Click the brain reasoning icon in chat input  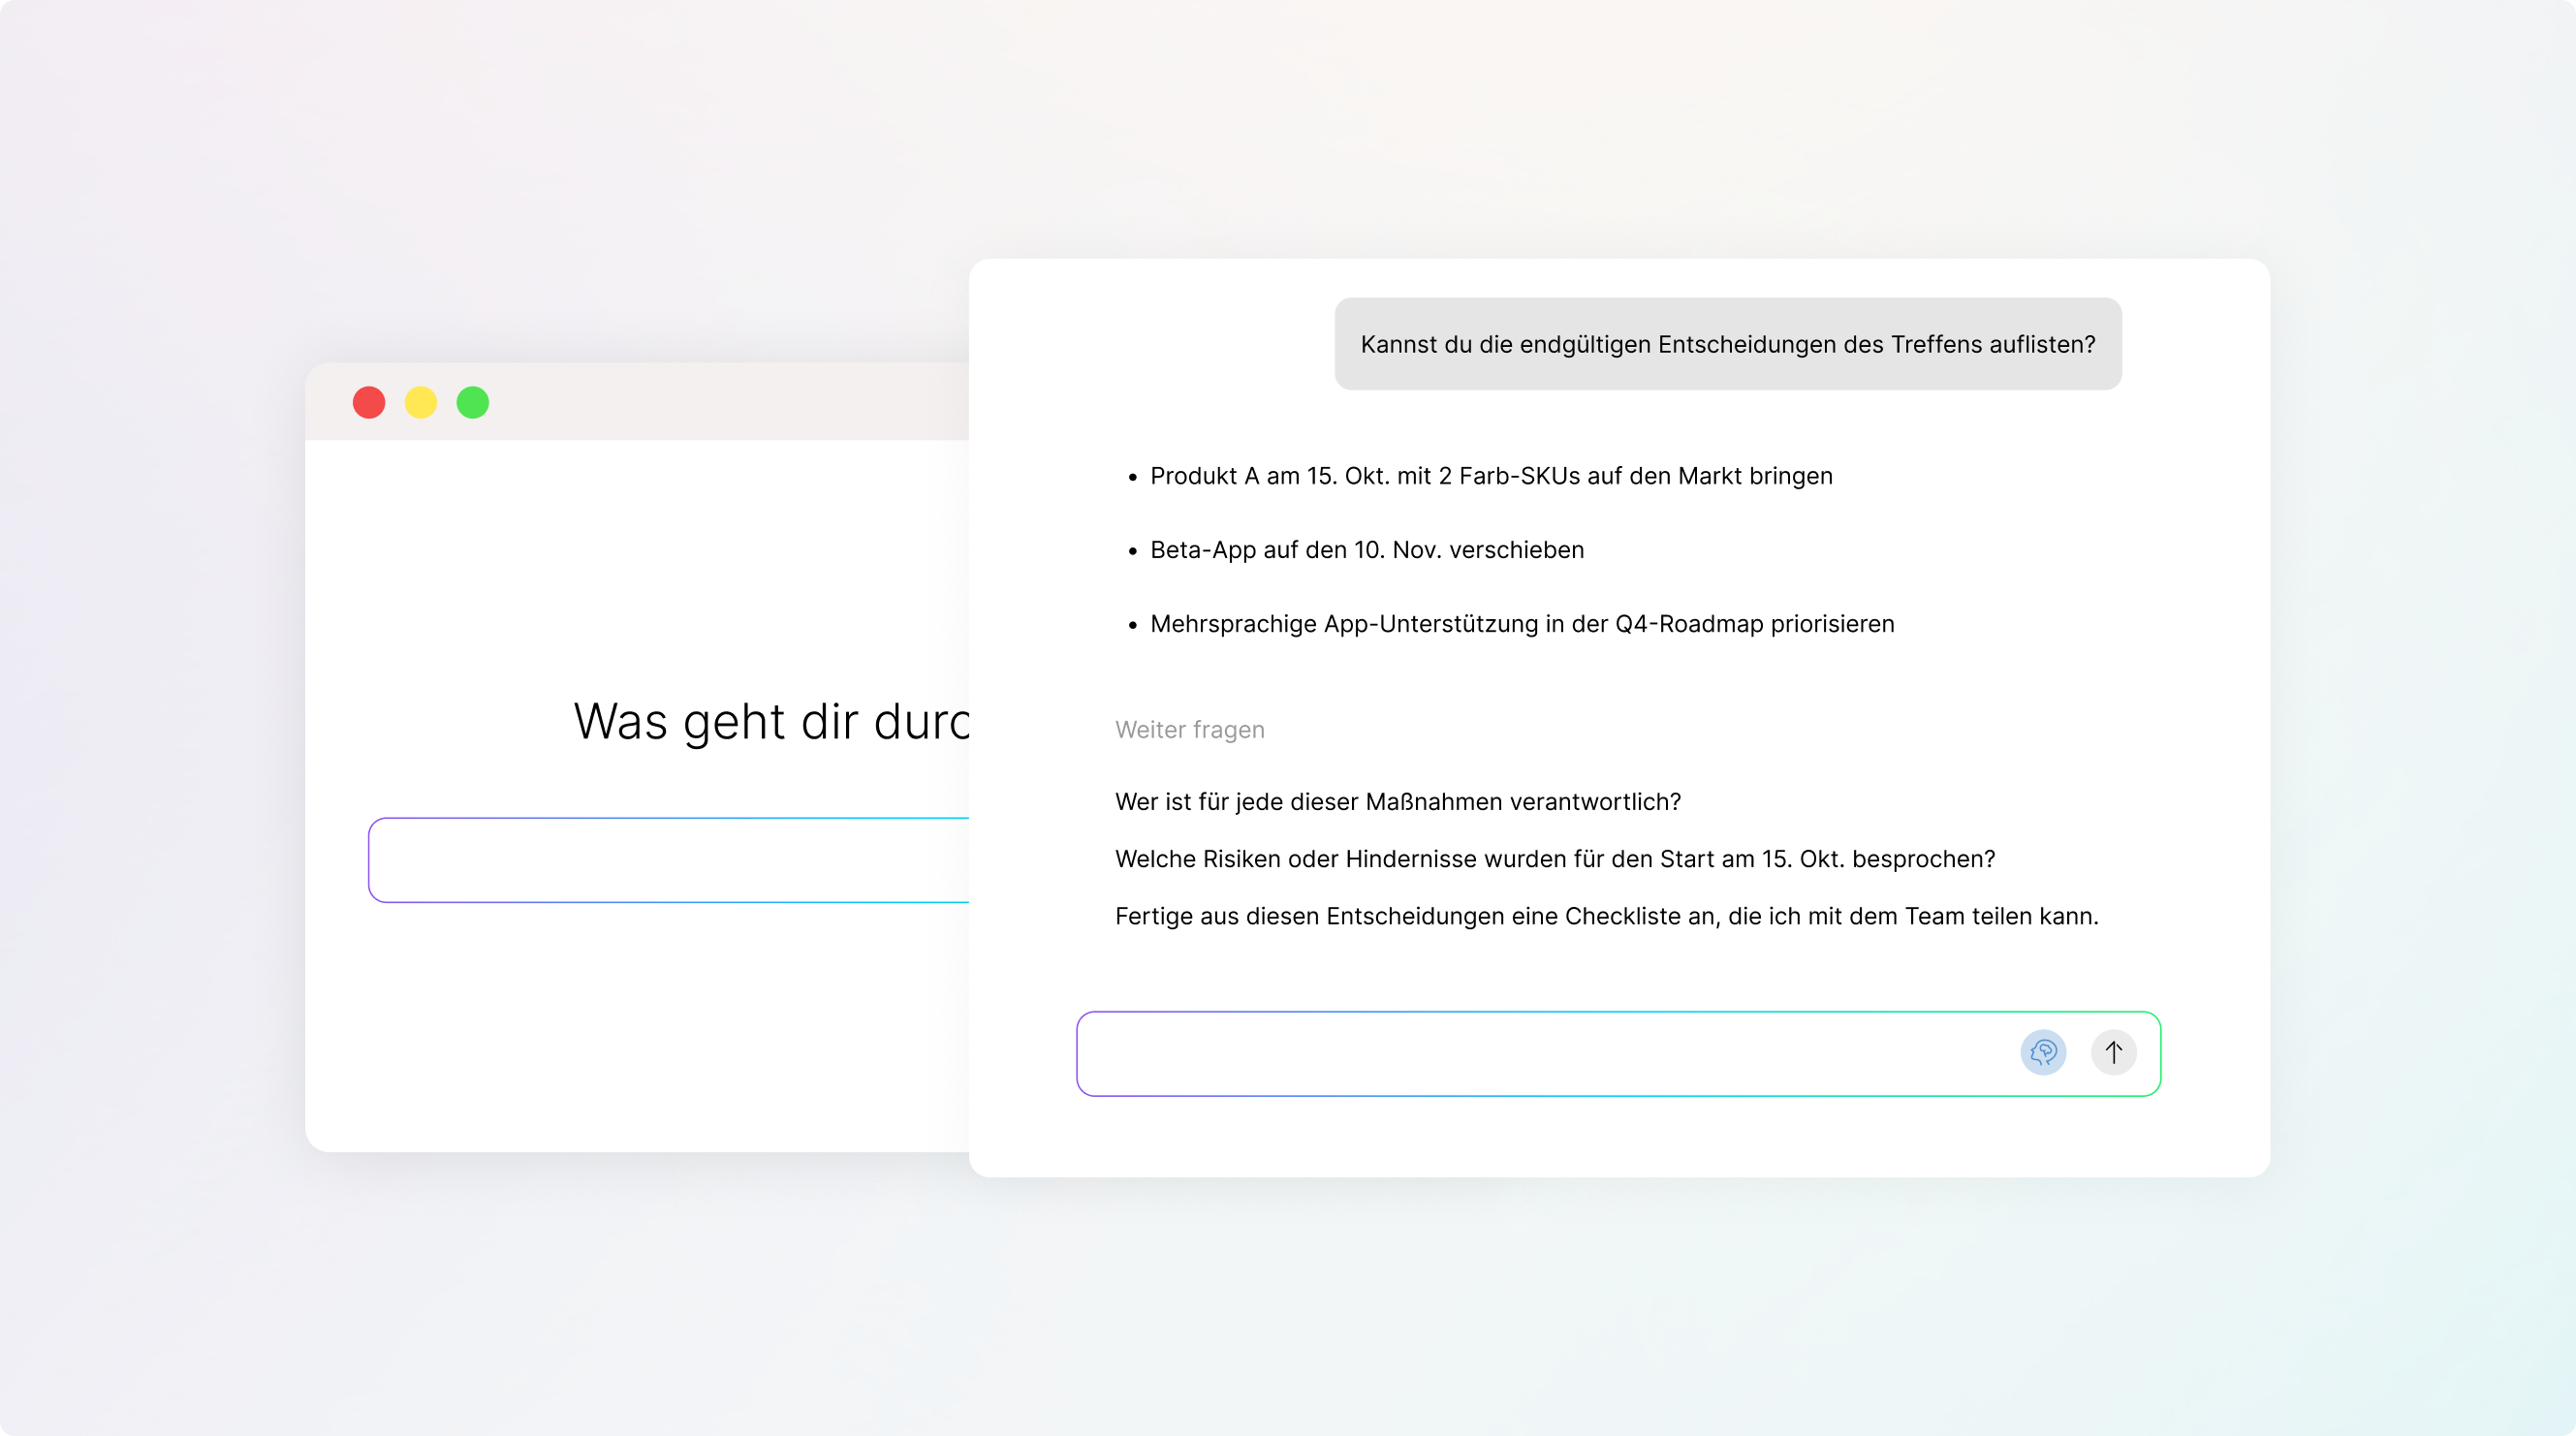pos(2042,1052)
